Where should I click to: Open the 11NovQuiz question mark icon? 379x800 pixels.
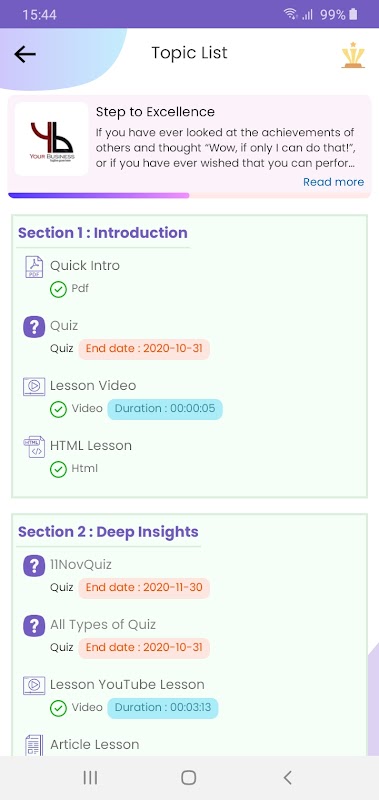point(34,565)
